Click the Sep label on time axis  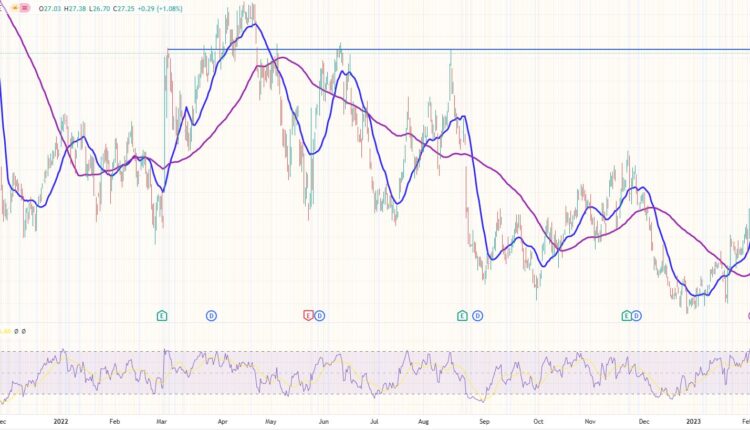484,423
